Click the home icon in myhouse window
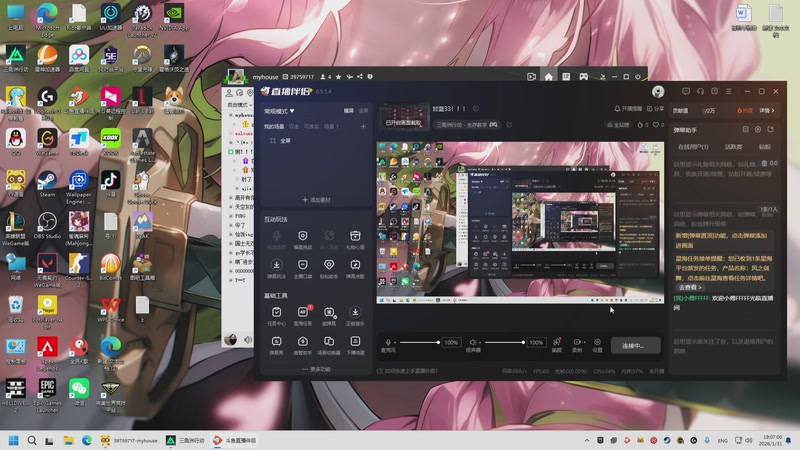This screenshot has width=800, height=450. 548,77
